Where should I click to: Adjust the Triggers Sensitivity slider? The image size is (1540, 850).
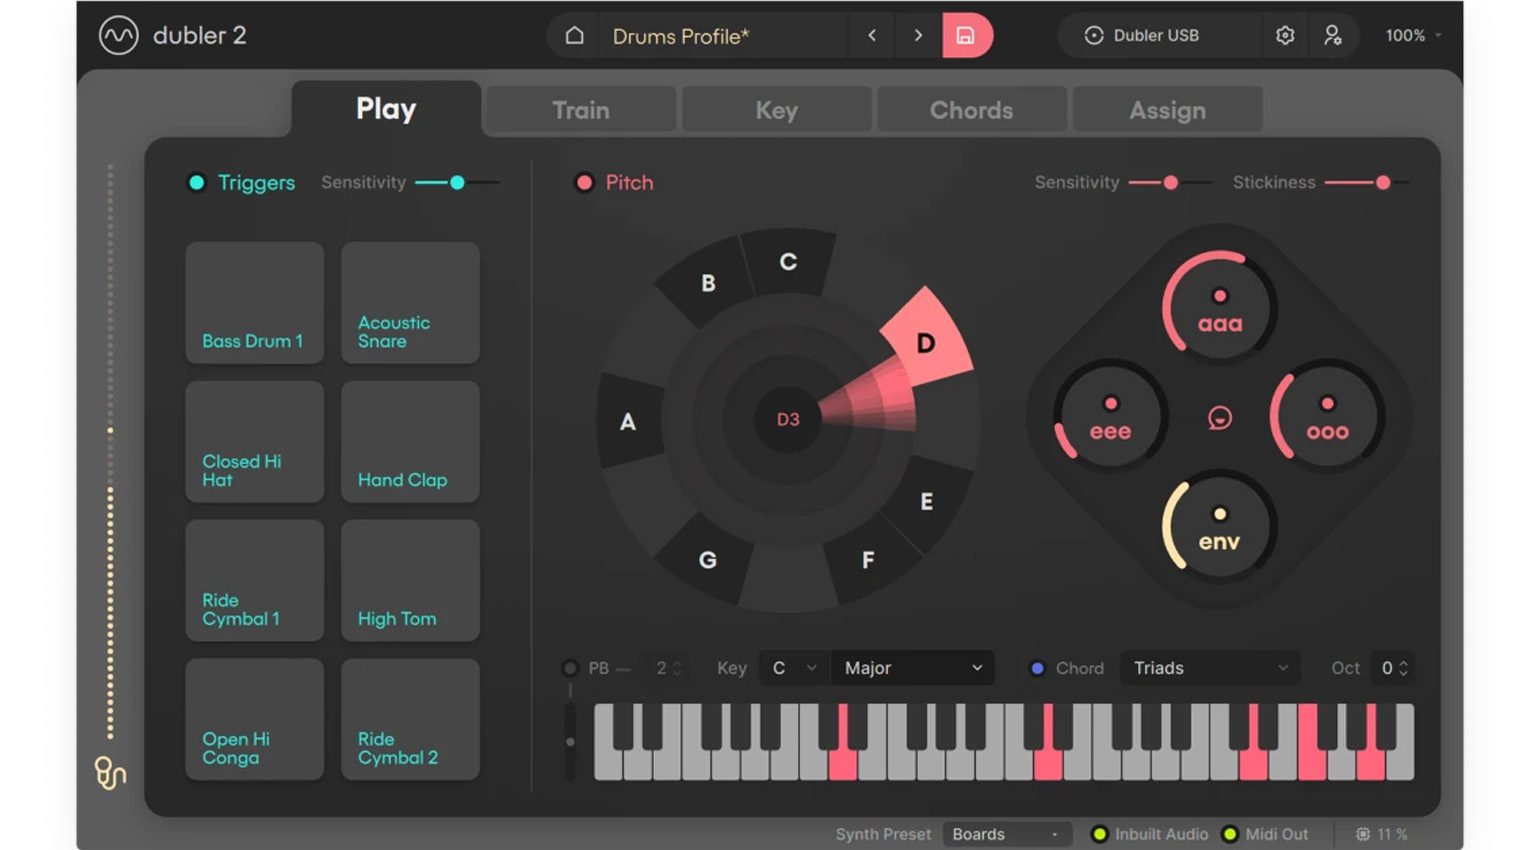click(x=457, y=183)
